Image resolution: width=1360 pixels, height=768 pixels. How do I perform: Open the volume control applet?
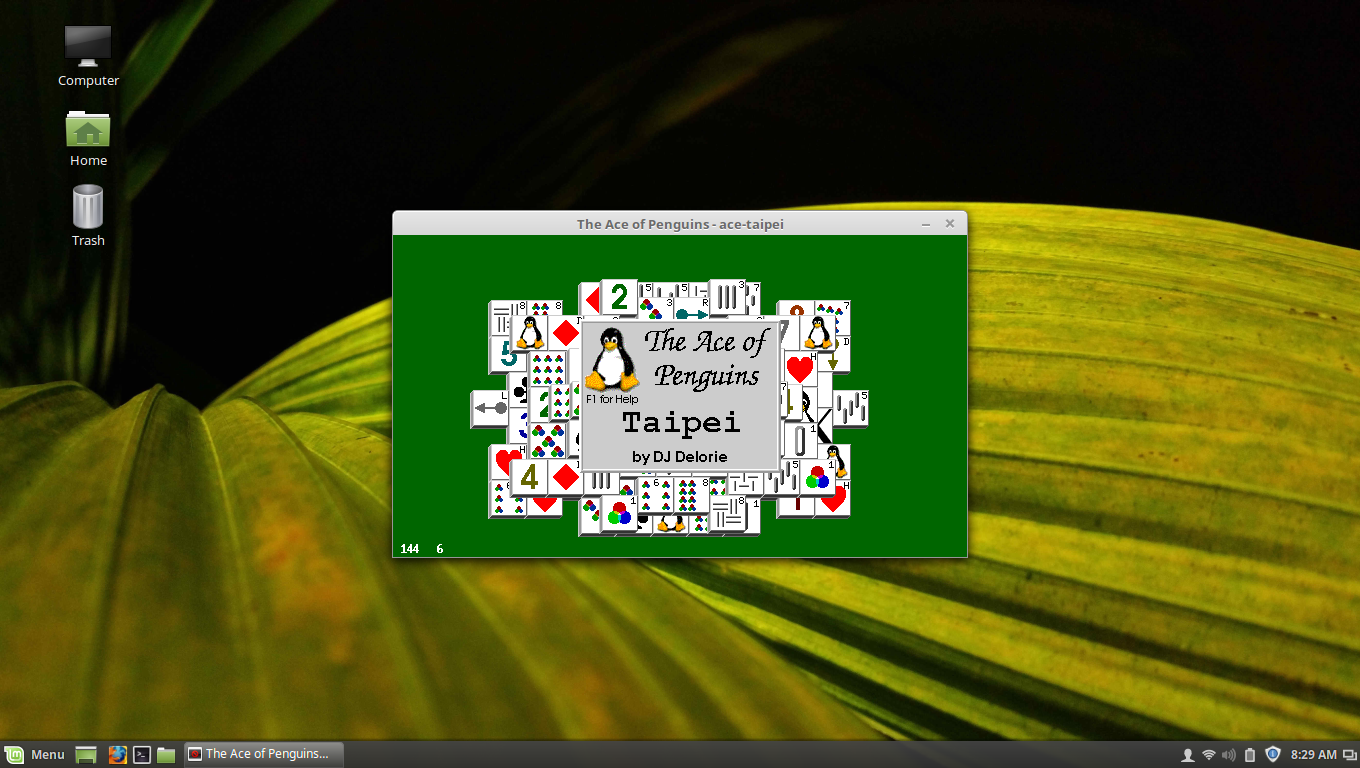[x=1229, y=754]
